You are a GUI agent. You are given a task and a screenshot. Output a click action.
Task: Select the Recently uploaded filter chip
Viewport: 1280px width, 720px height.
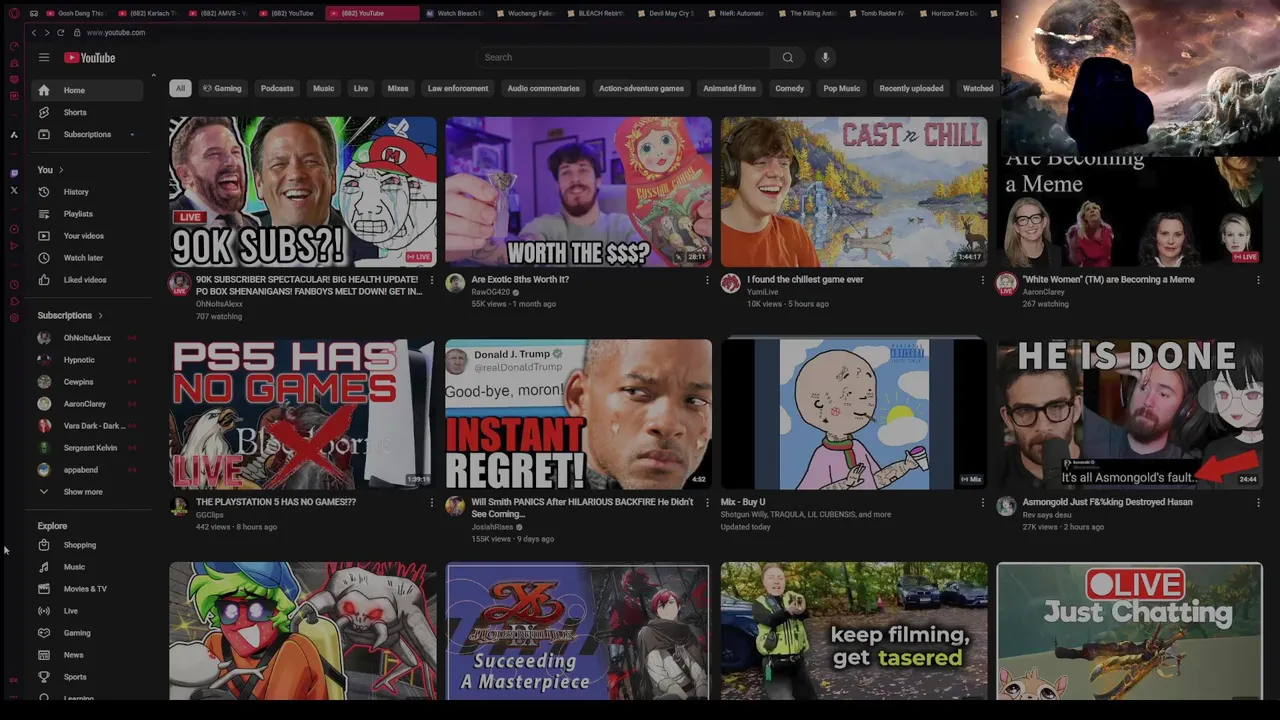pos(911,88)
